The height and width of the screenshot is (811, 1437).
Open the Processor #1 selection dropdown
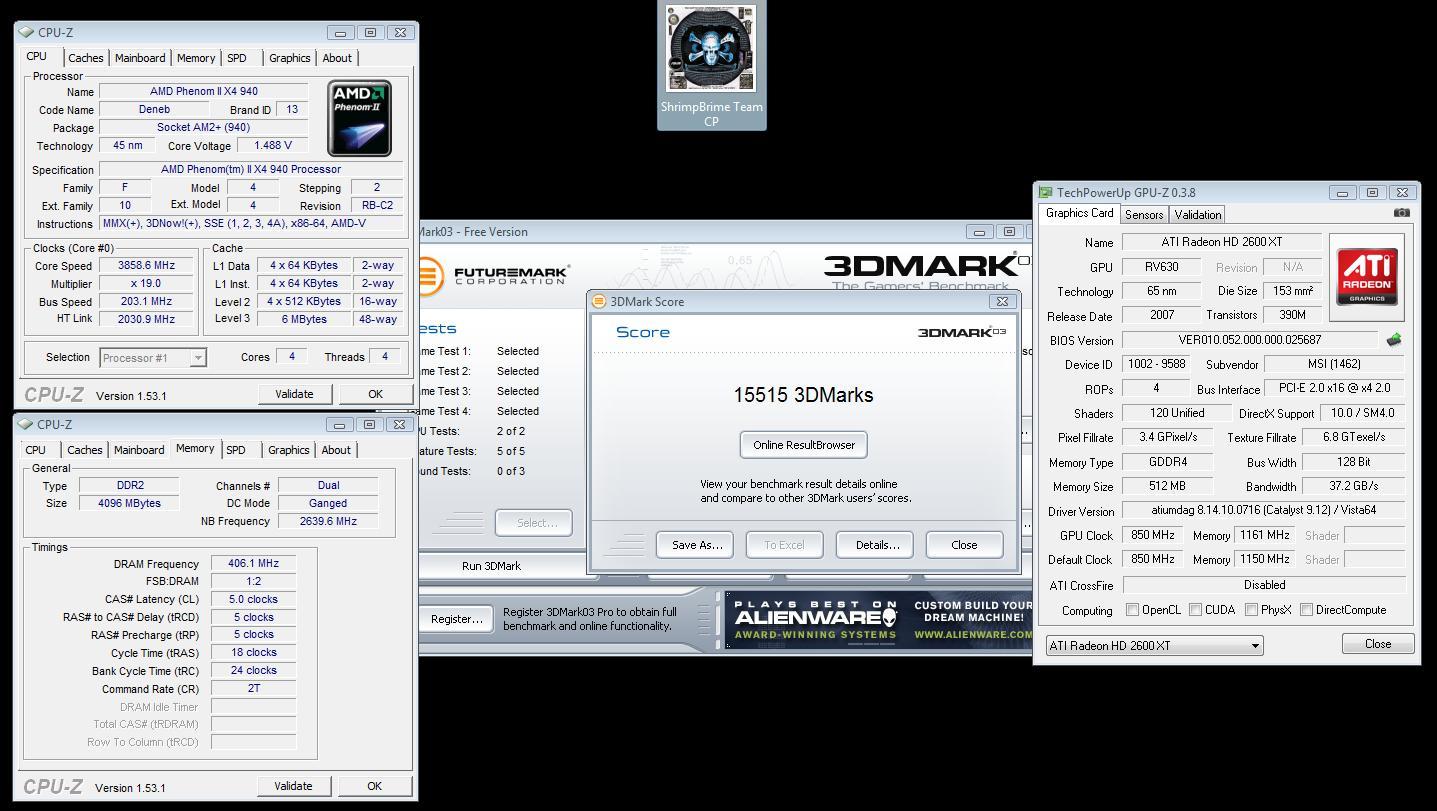click(153, 357)
